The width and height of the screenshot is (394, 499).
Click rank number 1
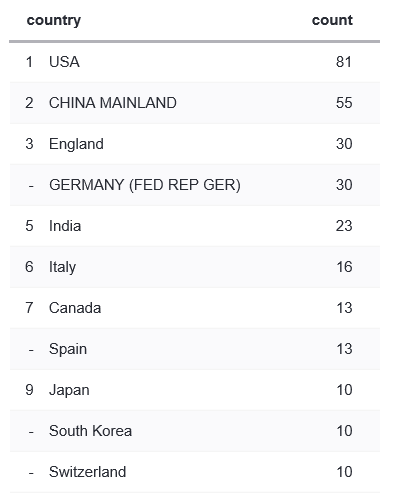click(x=29, y=62)
